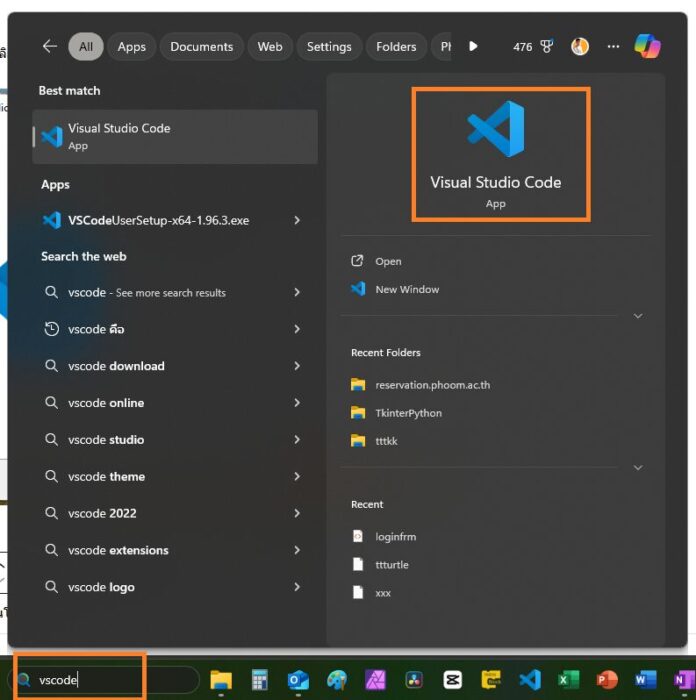Collapse the actions section chevron above Recent Folders
The image size is (696, 700).
click(x=638, y=316)
